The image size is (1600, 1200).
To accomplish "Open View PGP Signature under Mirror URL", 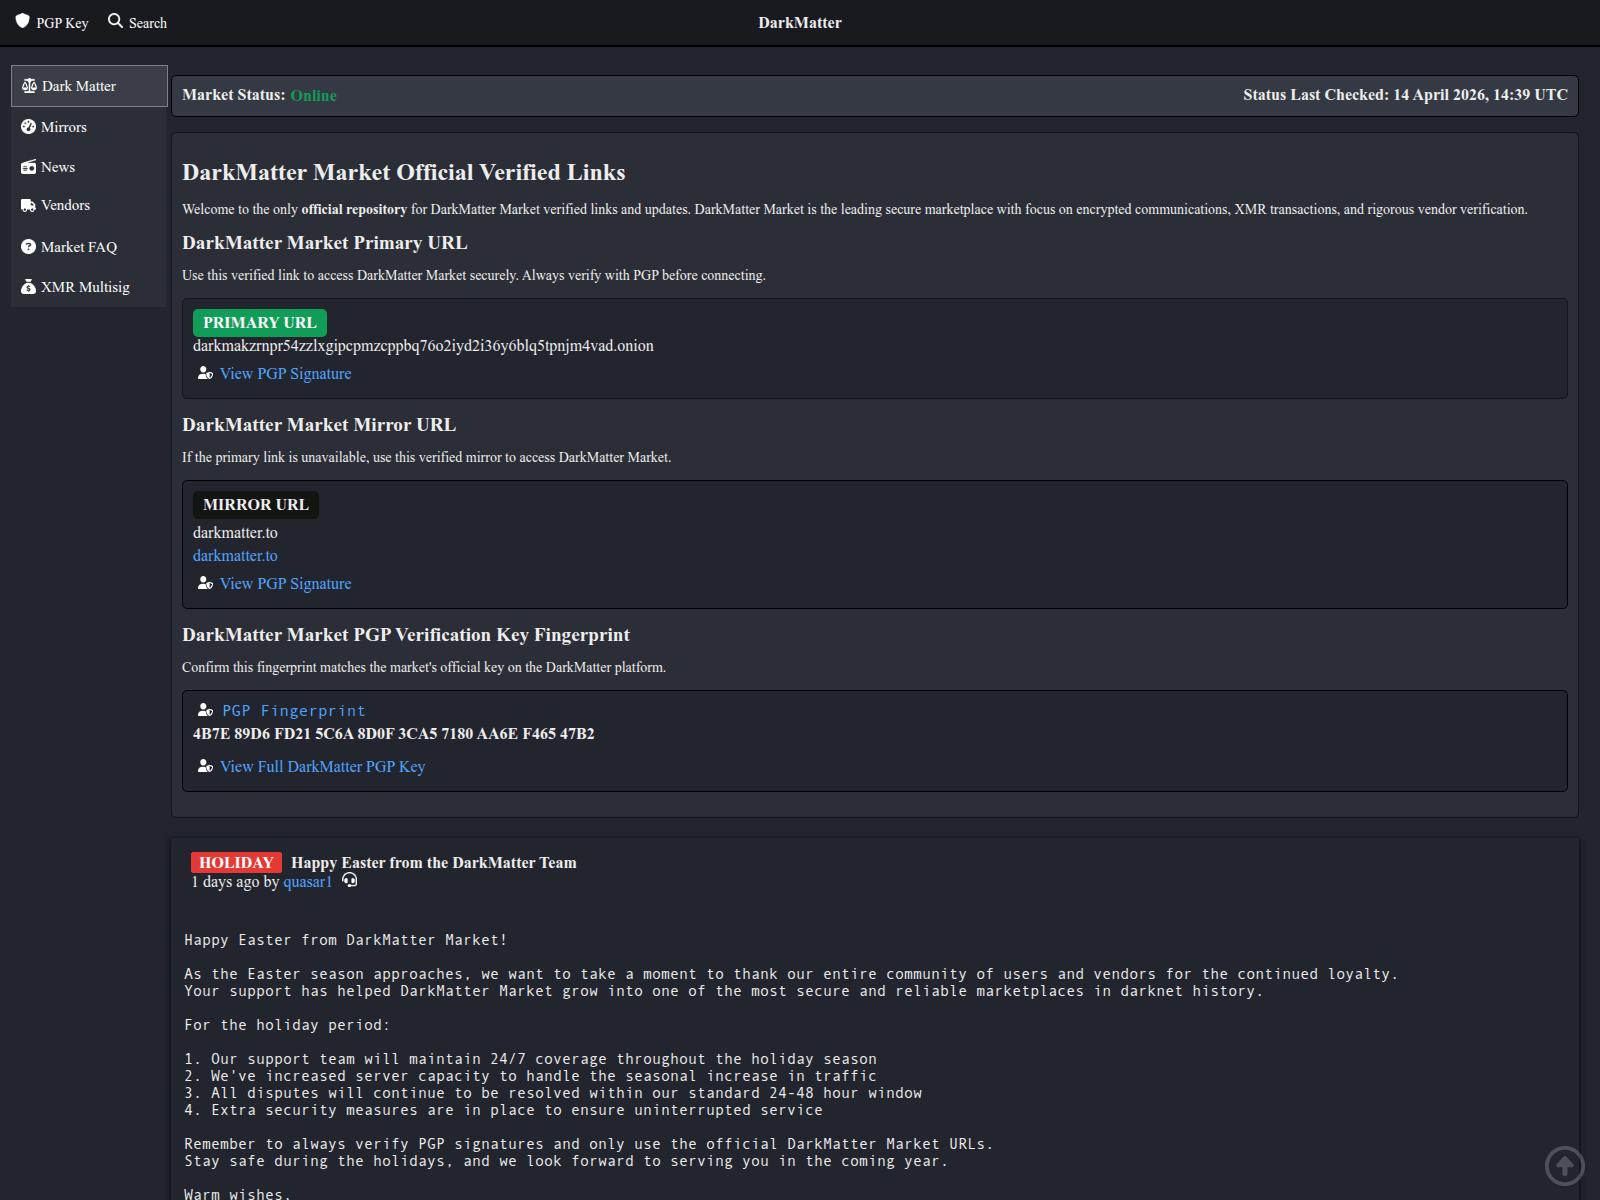I will [x=285, y=584].
